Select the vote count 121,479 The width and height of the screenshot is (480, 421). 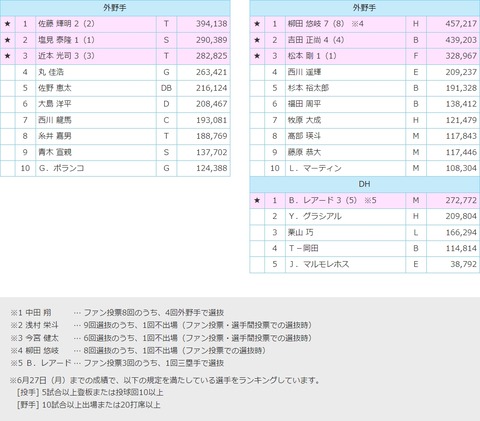point(461,120)
